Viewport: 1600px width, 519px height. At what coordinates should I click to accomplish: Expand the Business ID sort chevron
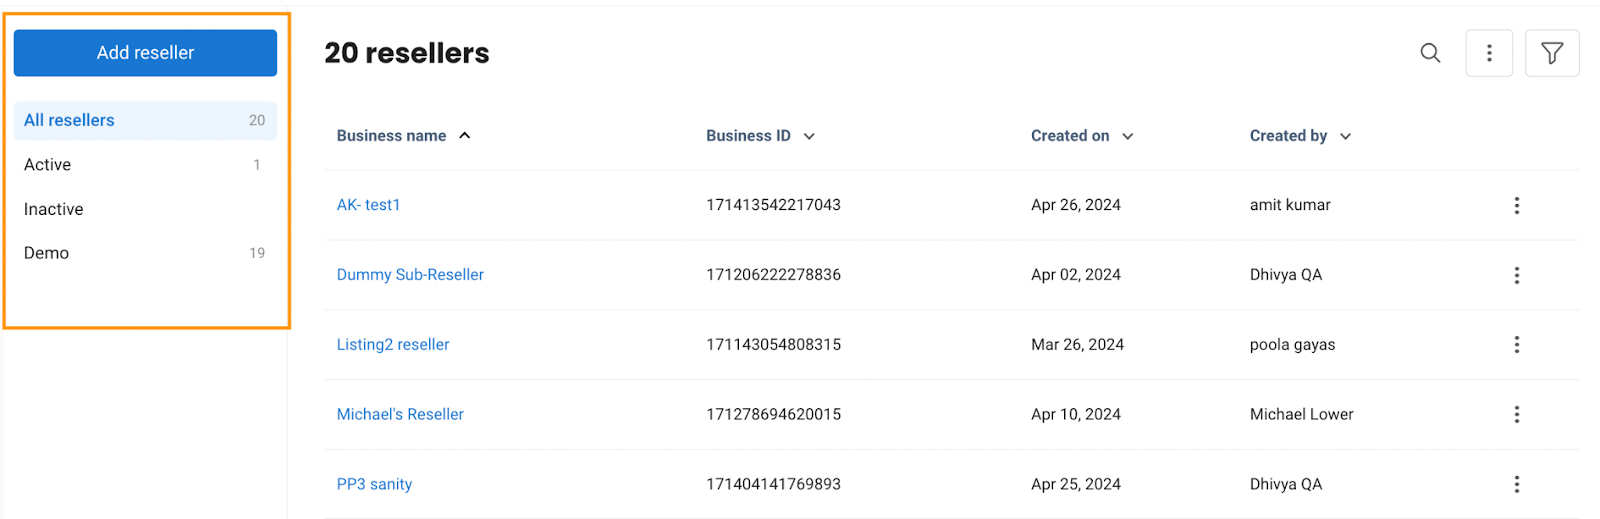pos(809,136)
